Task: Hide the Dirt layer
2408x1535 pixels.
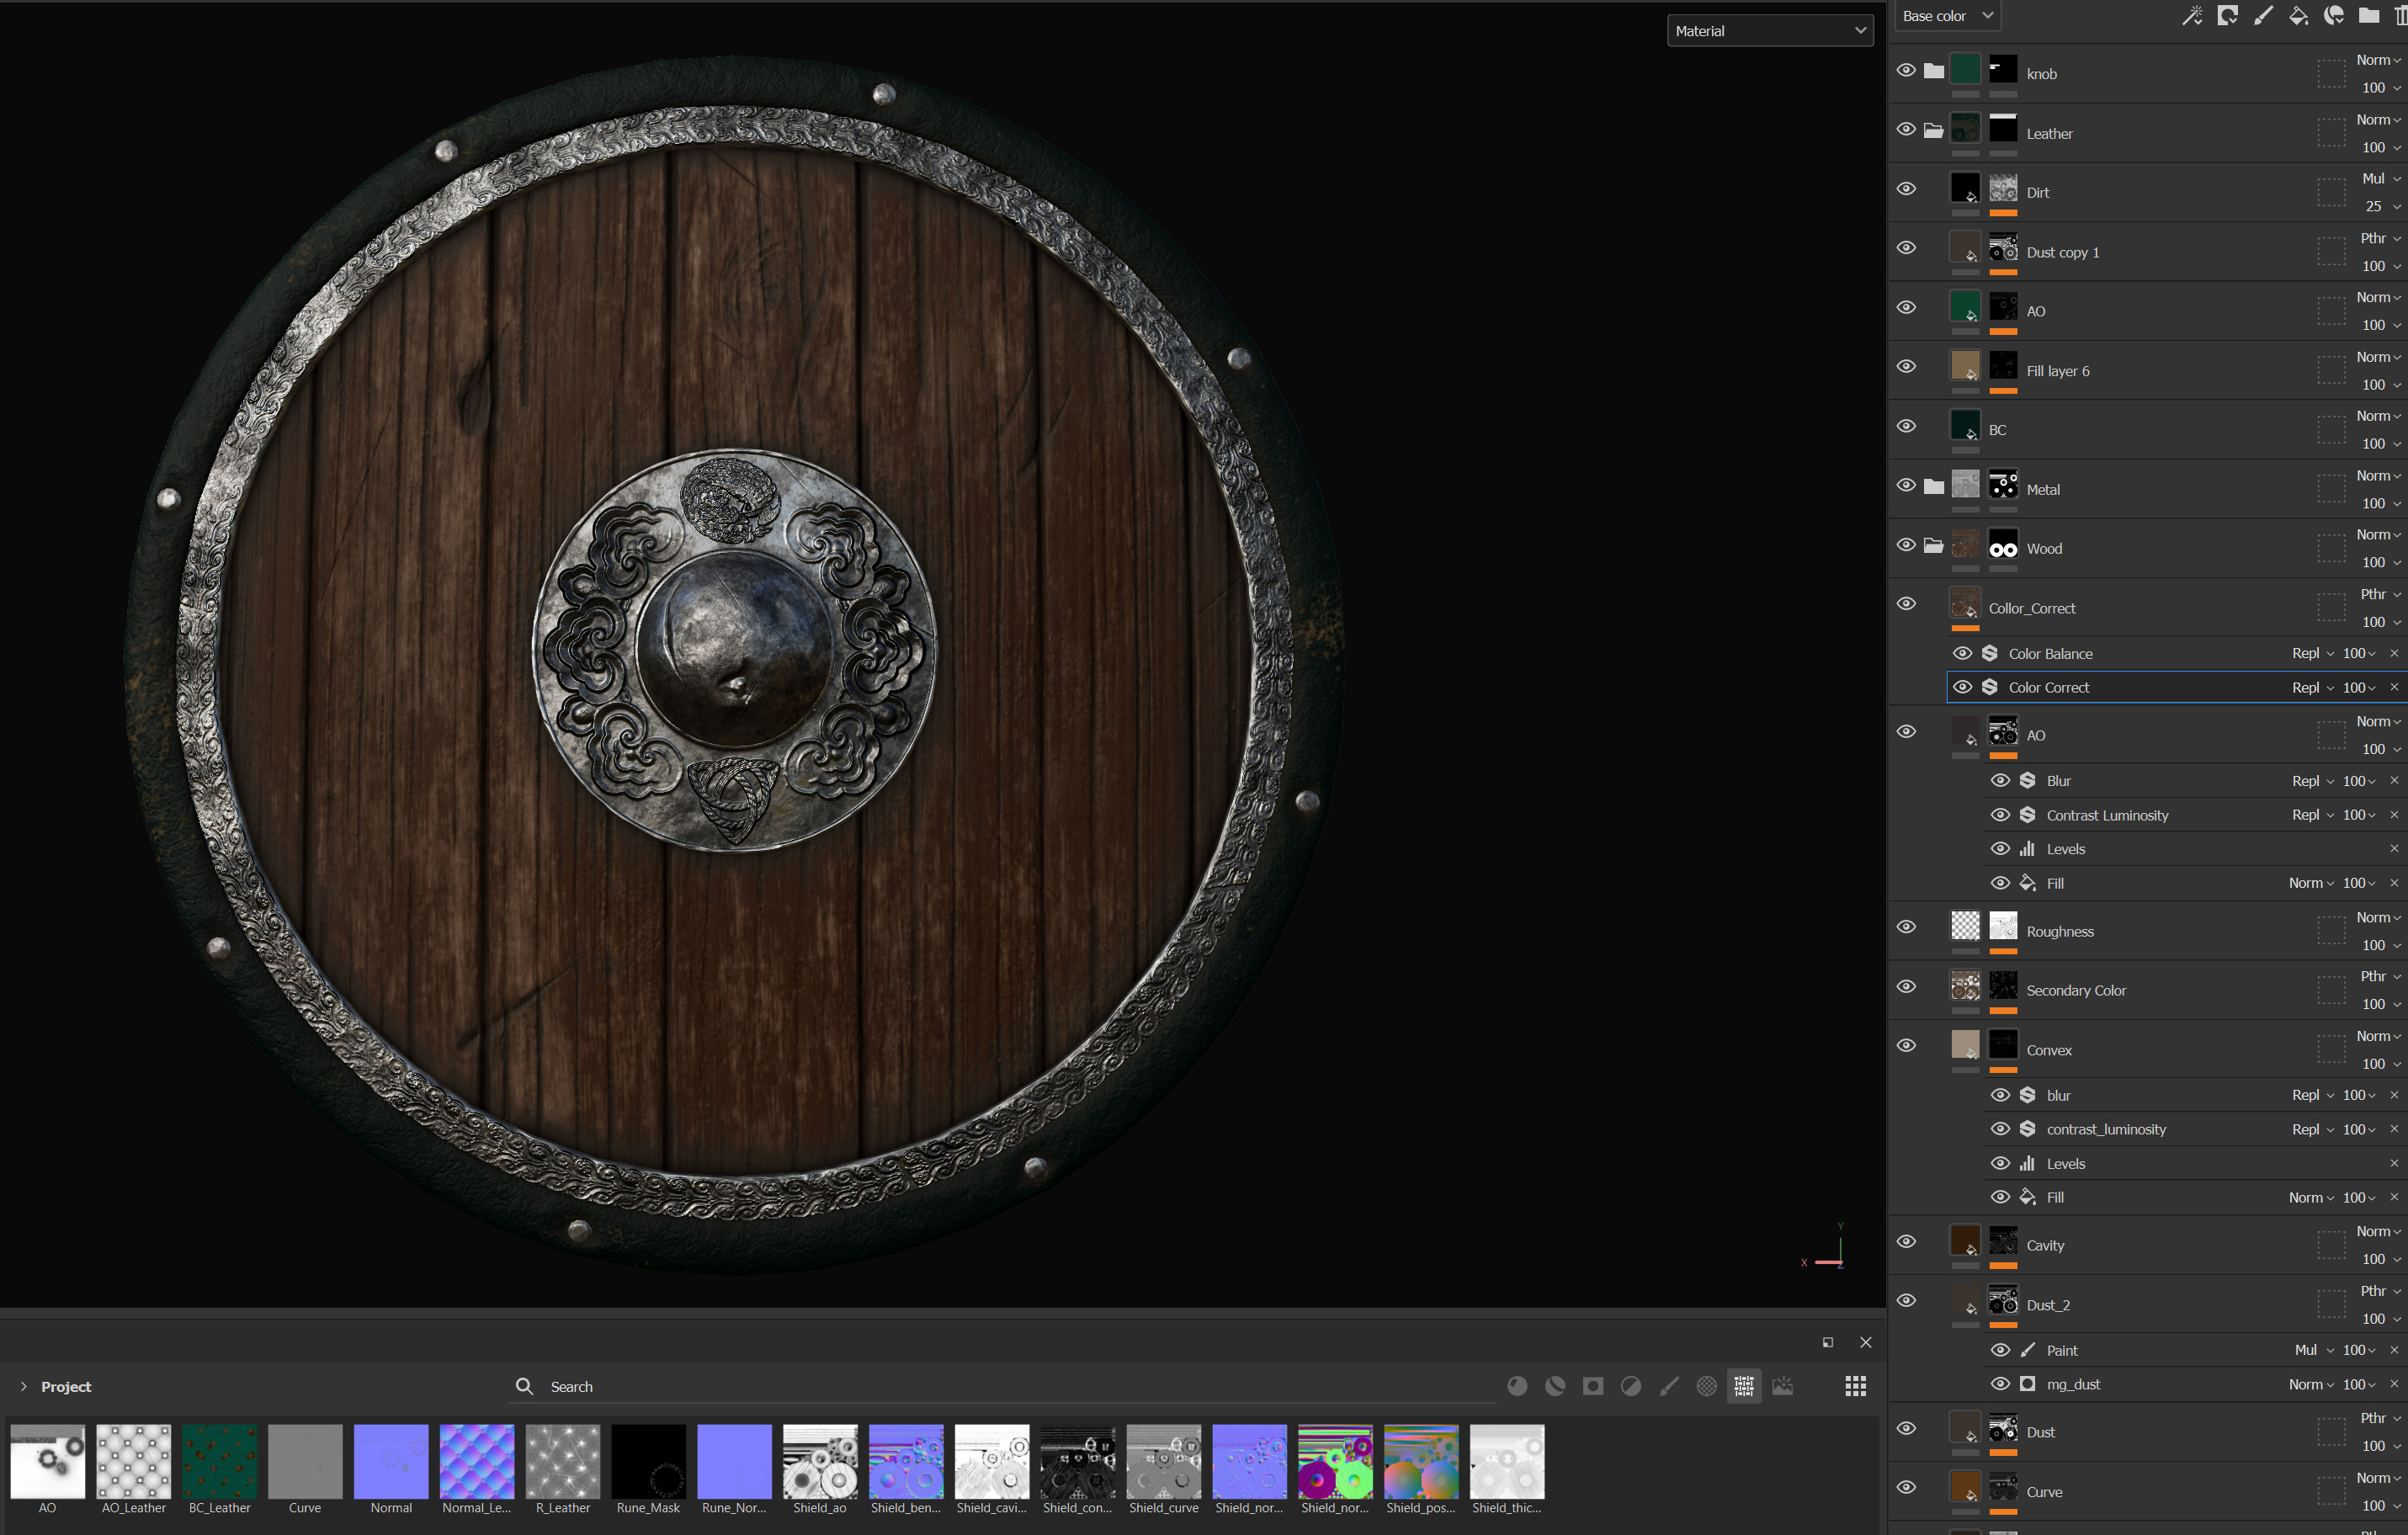Action: pos(1906,188)
